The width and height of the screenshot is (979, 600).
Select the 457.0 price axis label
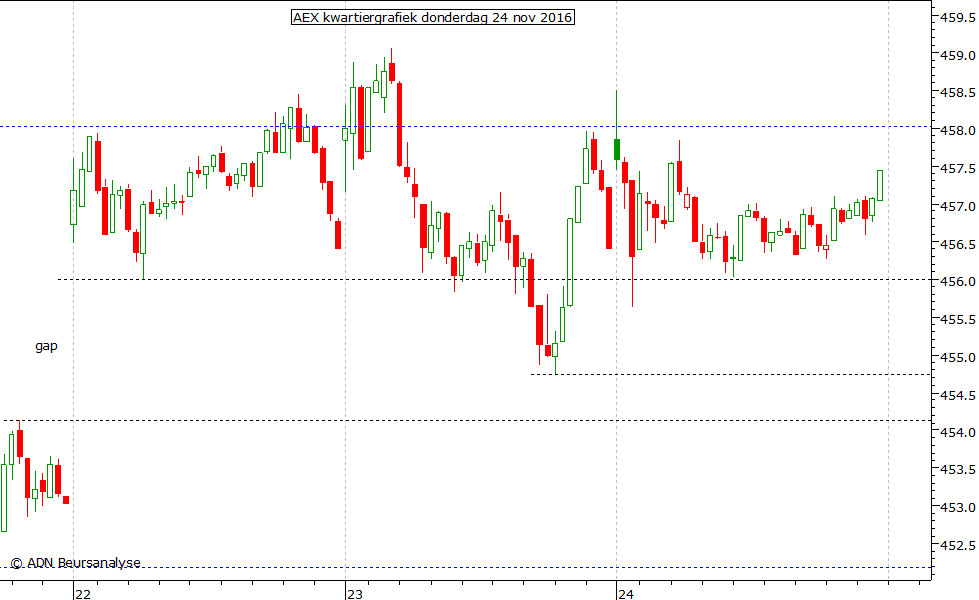958,207
